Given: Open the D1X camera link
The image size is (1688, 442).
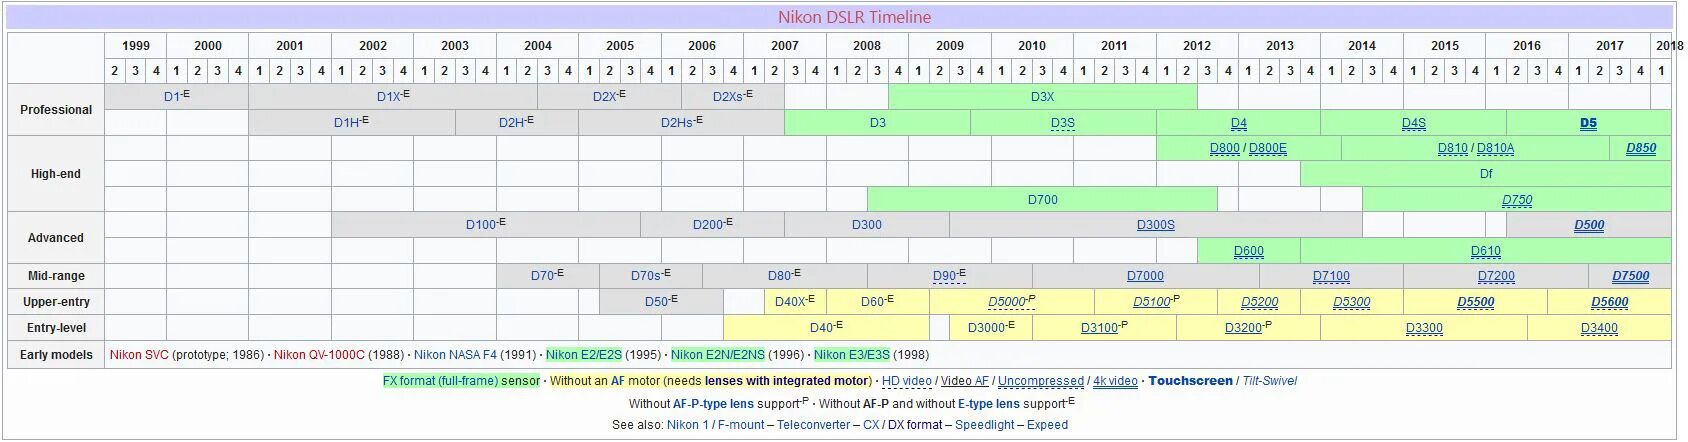Looking at the screenshot, I should click(x=388, y=97).
